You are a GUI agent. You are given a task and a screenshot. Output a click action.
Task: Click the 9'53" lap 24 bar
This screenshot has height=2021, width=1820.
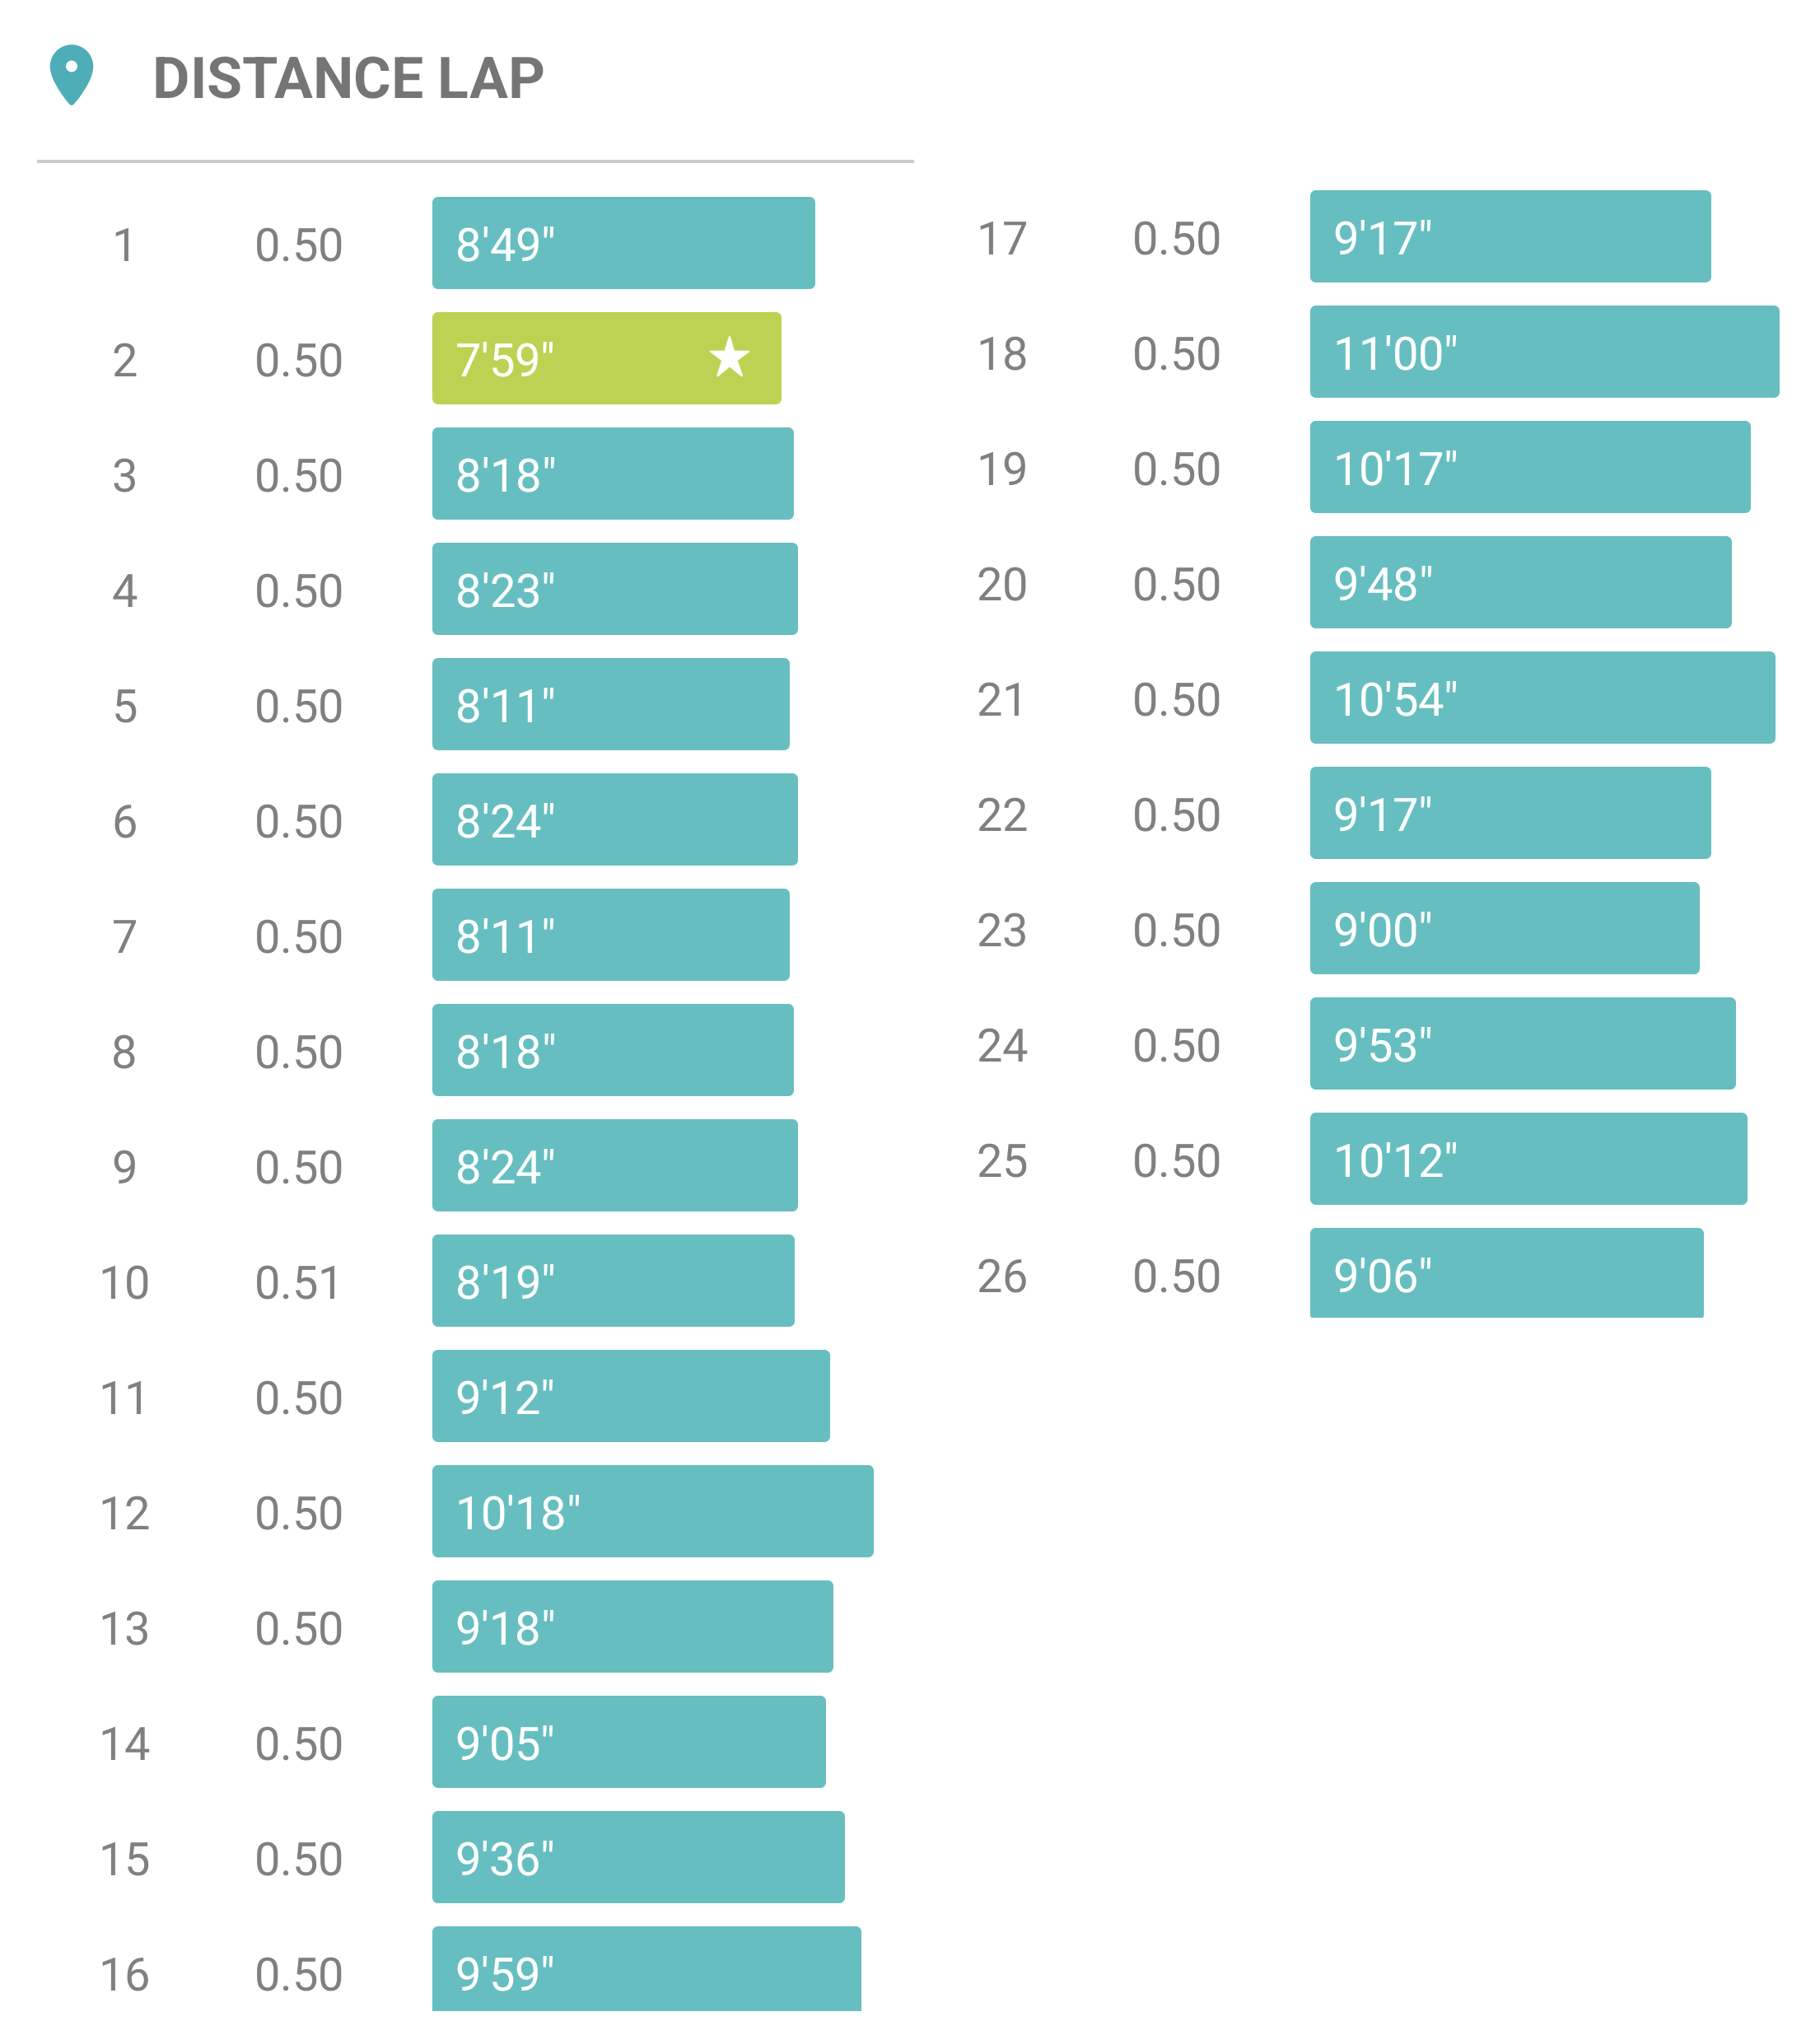pos(1521,1043)
